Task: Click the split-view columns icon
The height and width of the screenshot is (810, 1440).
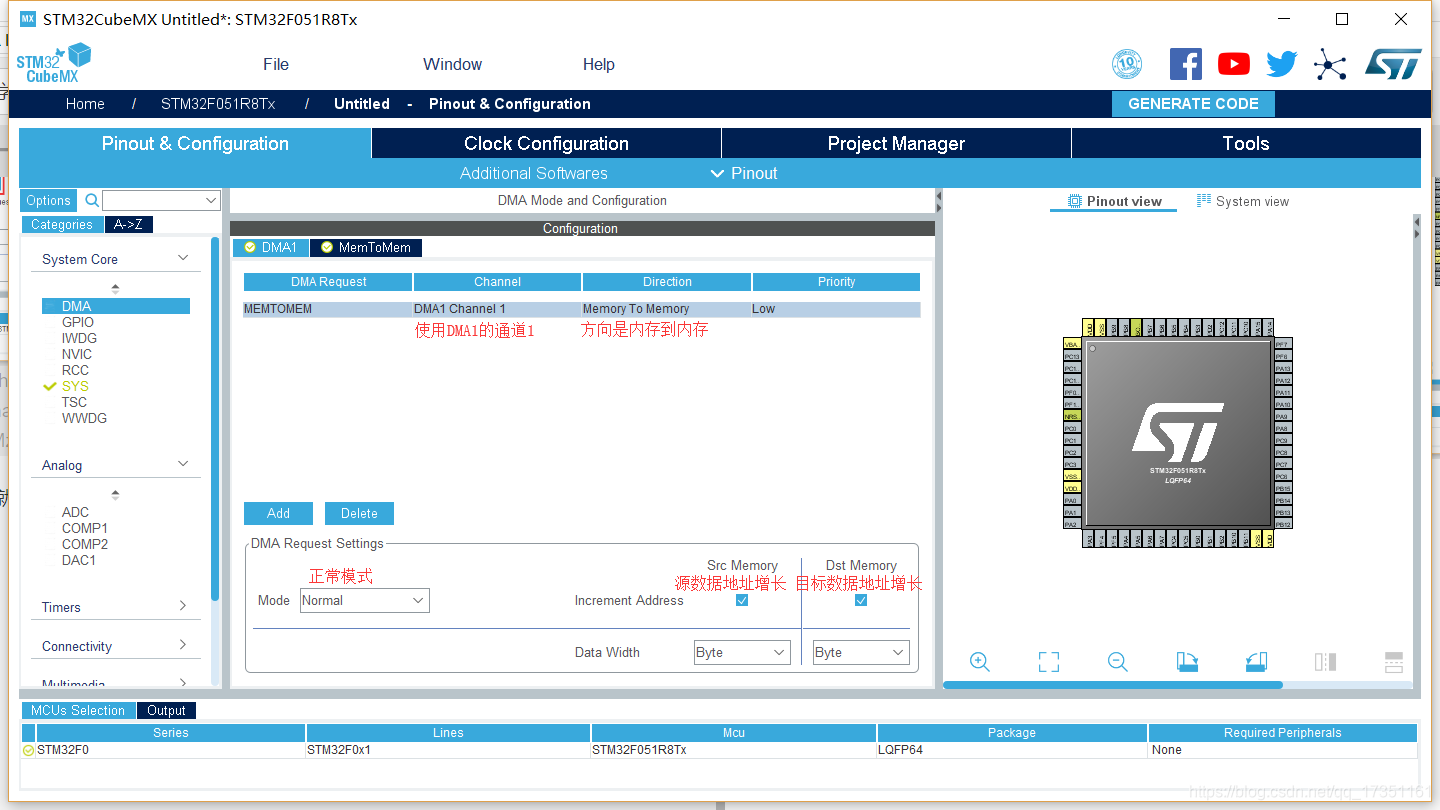Action: (x=1325, y=662)
